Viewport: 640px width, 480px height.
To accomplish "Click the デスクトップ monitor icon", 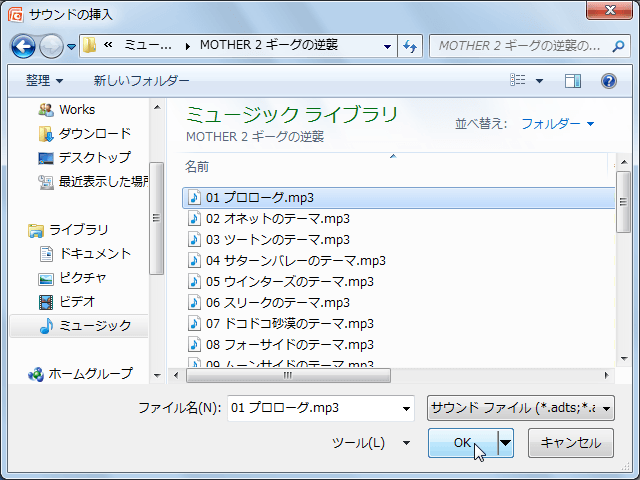I will [46, 158].
